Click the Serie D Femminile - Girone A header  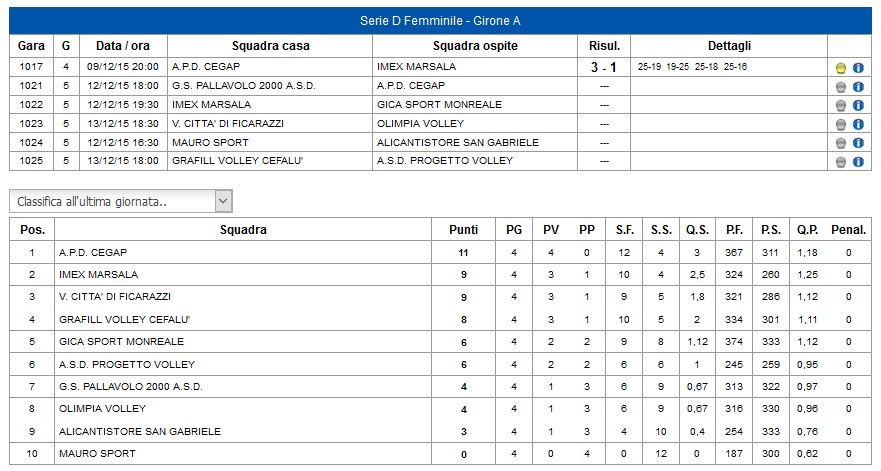[440, 21]
